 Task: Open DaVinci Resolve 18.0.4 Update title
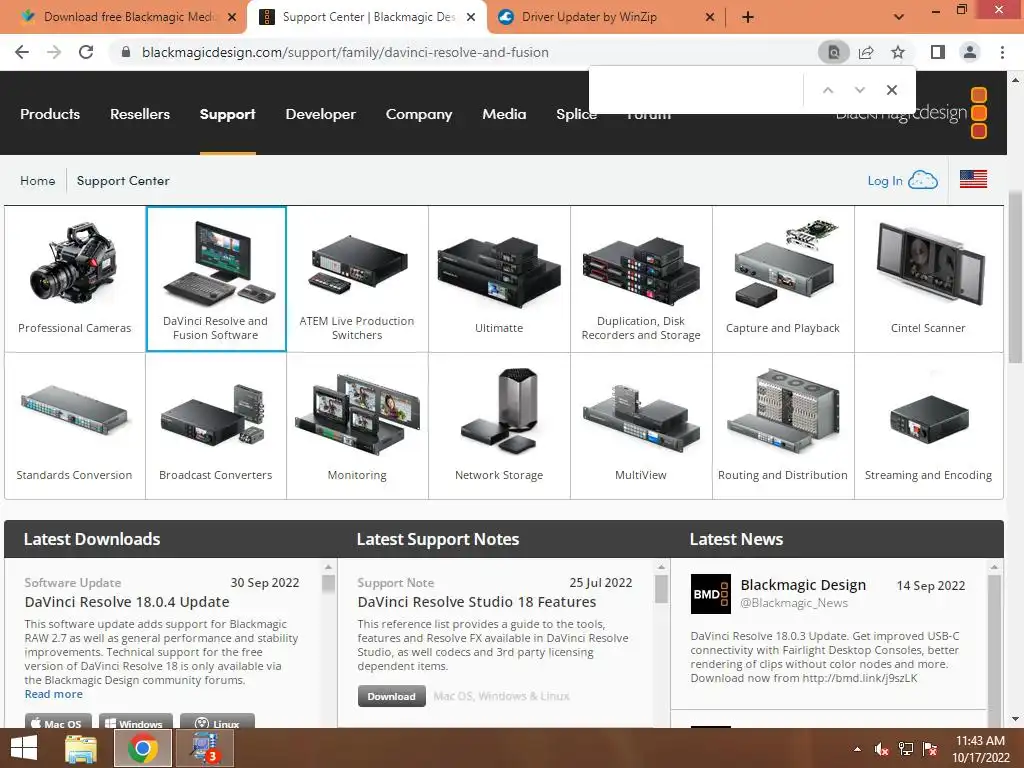[127, 601]
